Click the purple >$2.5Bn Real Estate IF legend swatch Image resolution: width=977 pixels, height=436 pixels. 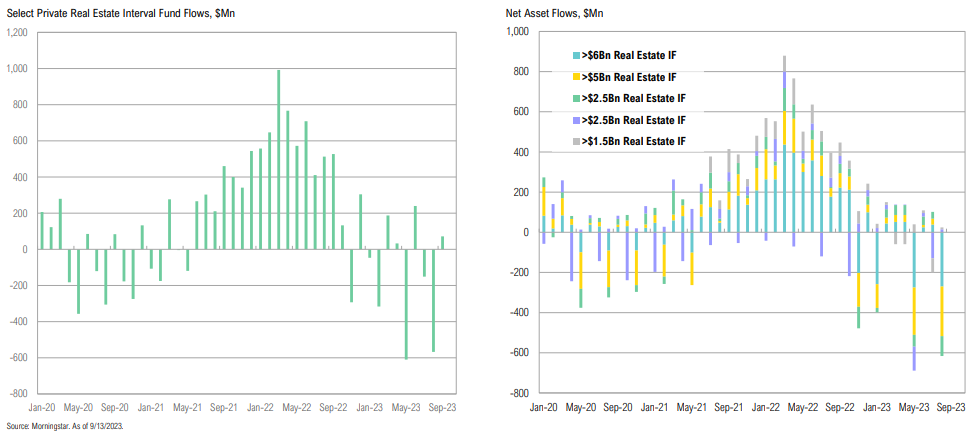pyautogui.click(x=576, y=120)
